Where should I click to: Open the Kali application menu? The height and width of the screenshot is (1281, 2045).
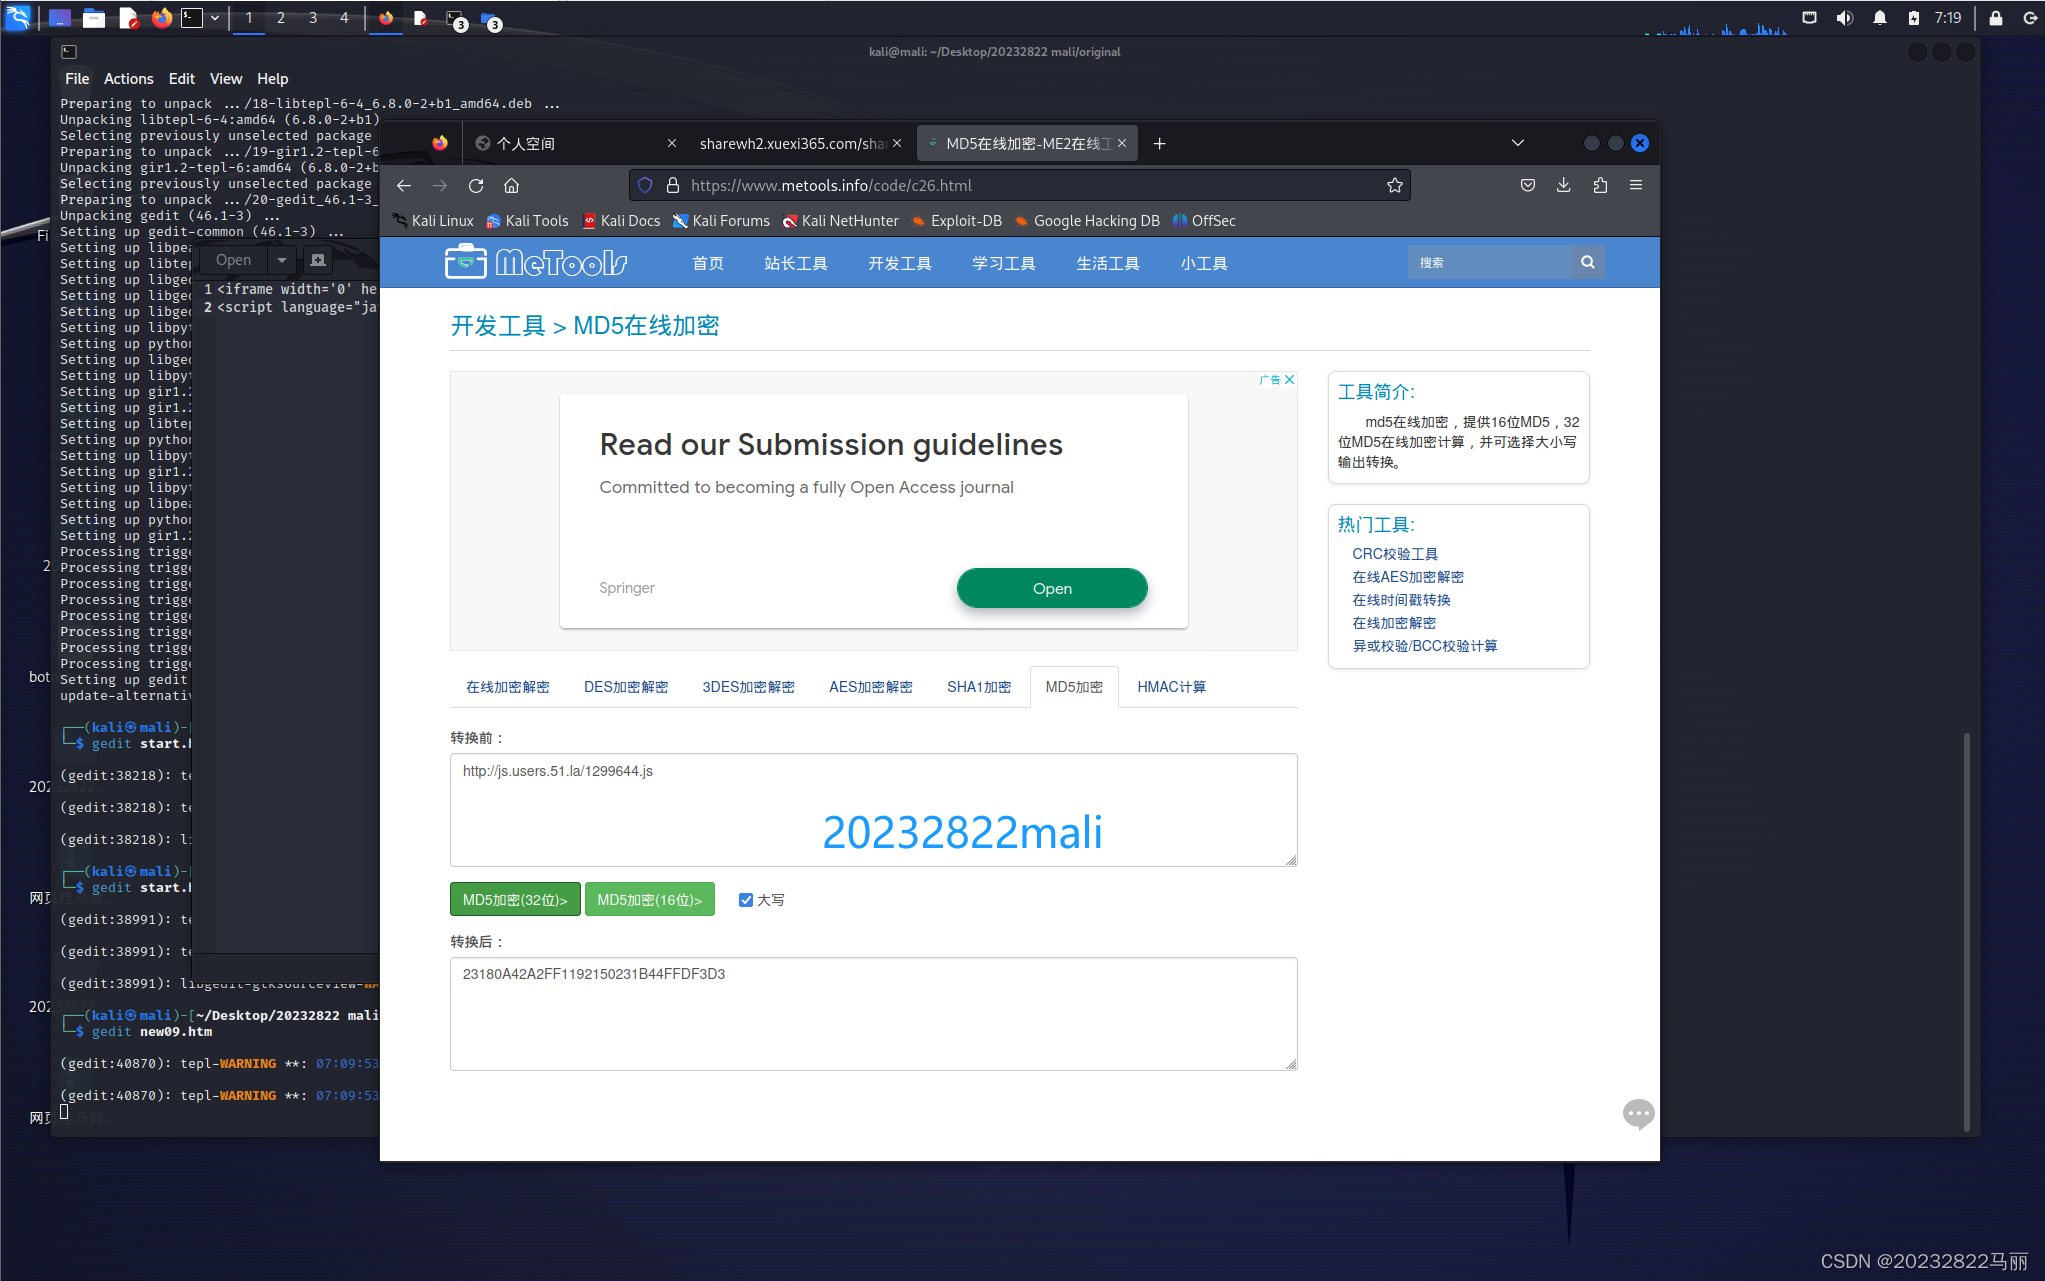tap(18, 17)
